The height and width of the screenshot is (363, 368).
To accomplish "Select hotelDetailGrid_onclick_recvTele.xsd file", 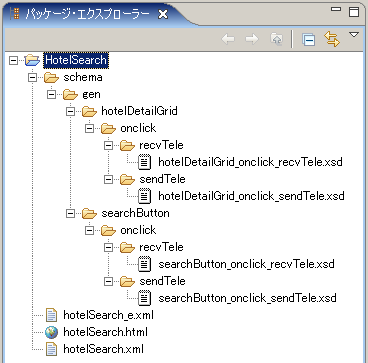I will pyautogui.click(x=250, y=162).
